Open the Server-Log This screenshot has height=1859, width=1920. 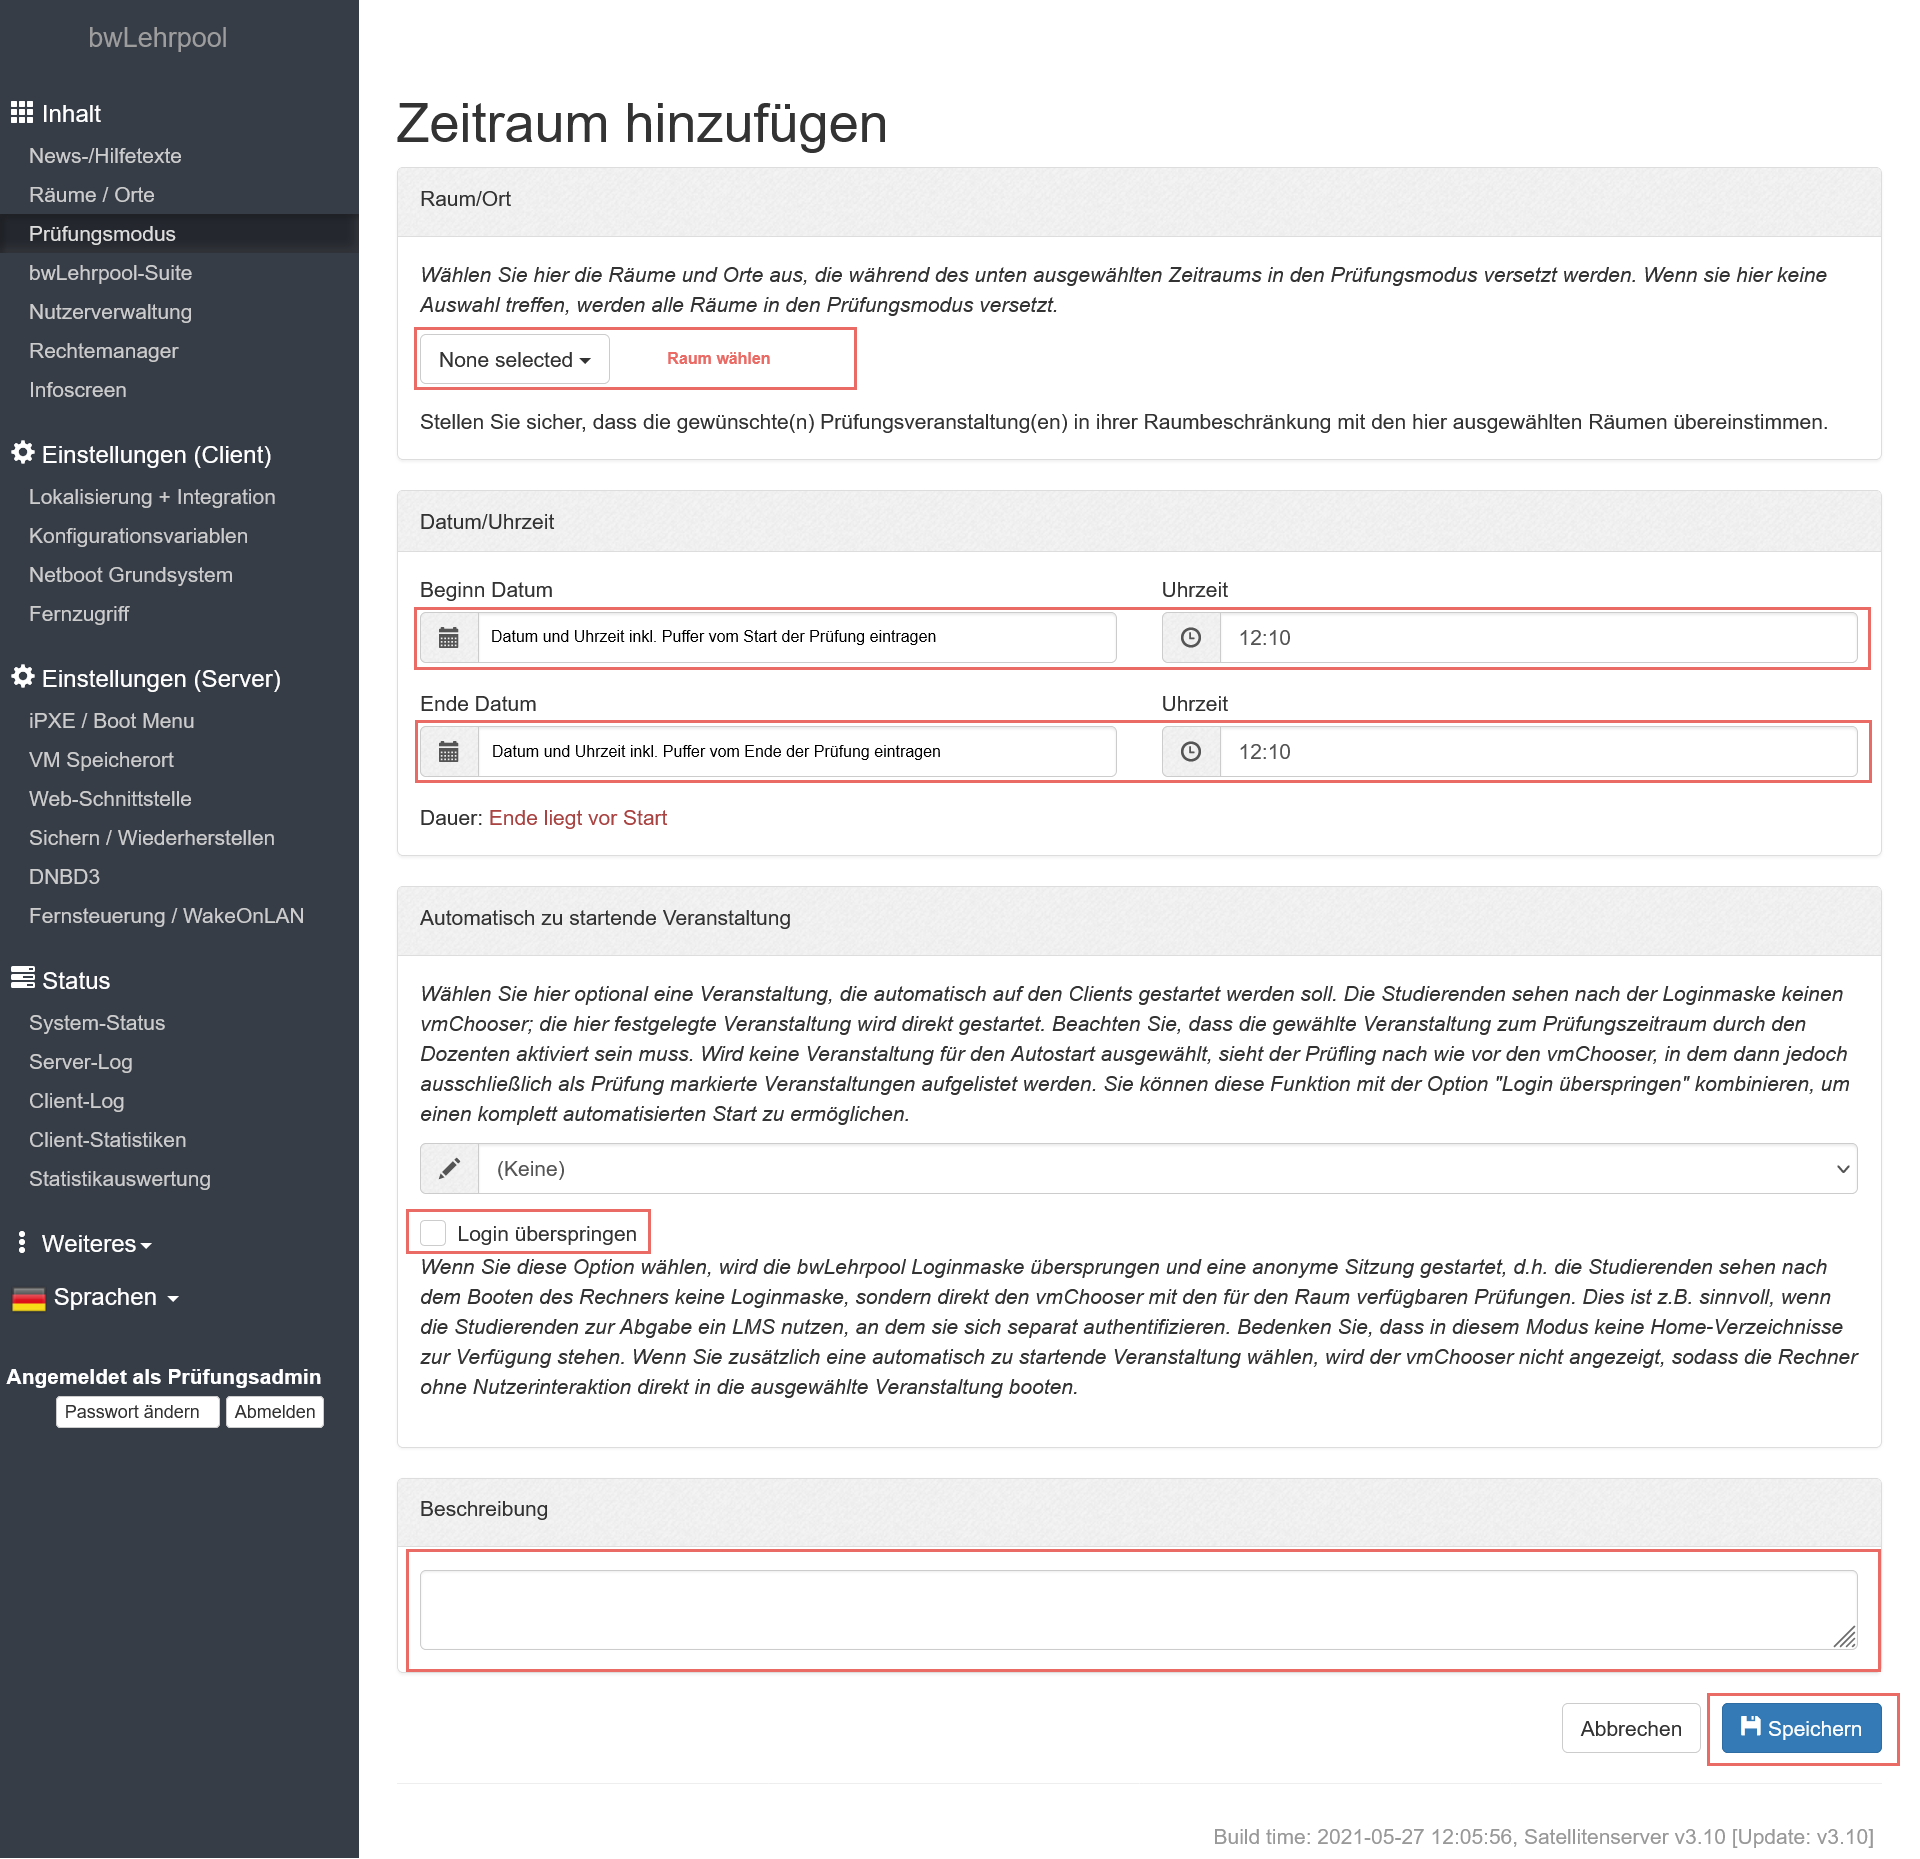81,1062
